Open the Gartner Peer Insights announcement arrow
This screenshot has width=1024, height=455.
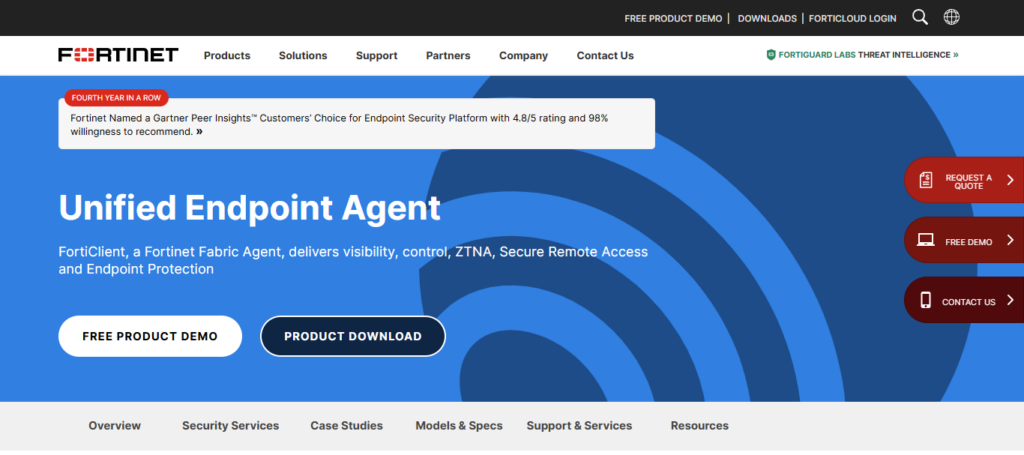199,131
